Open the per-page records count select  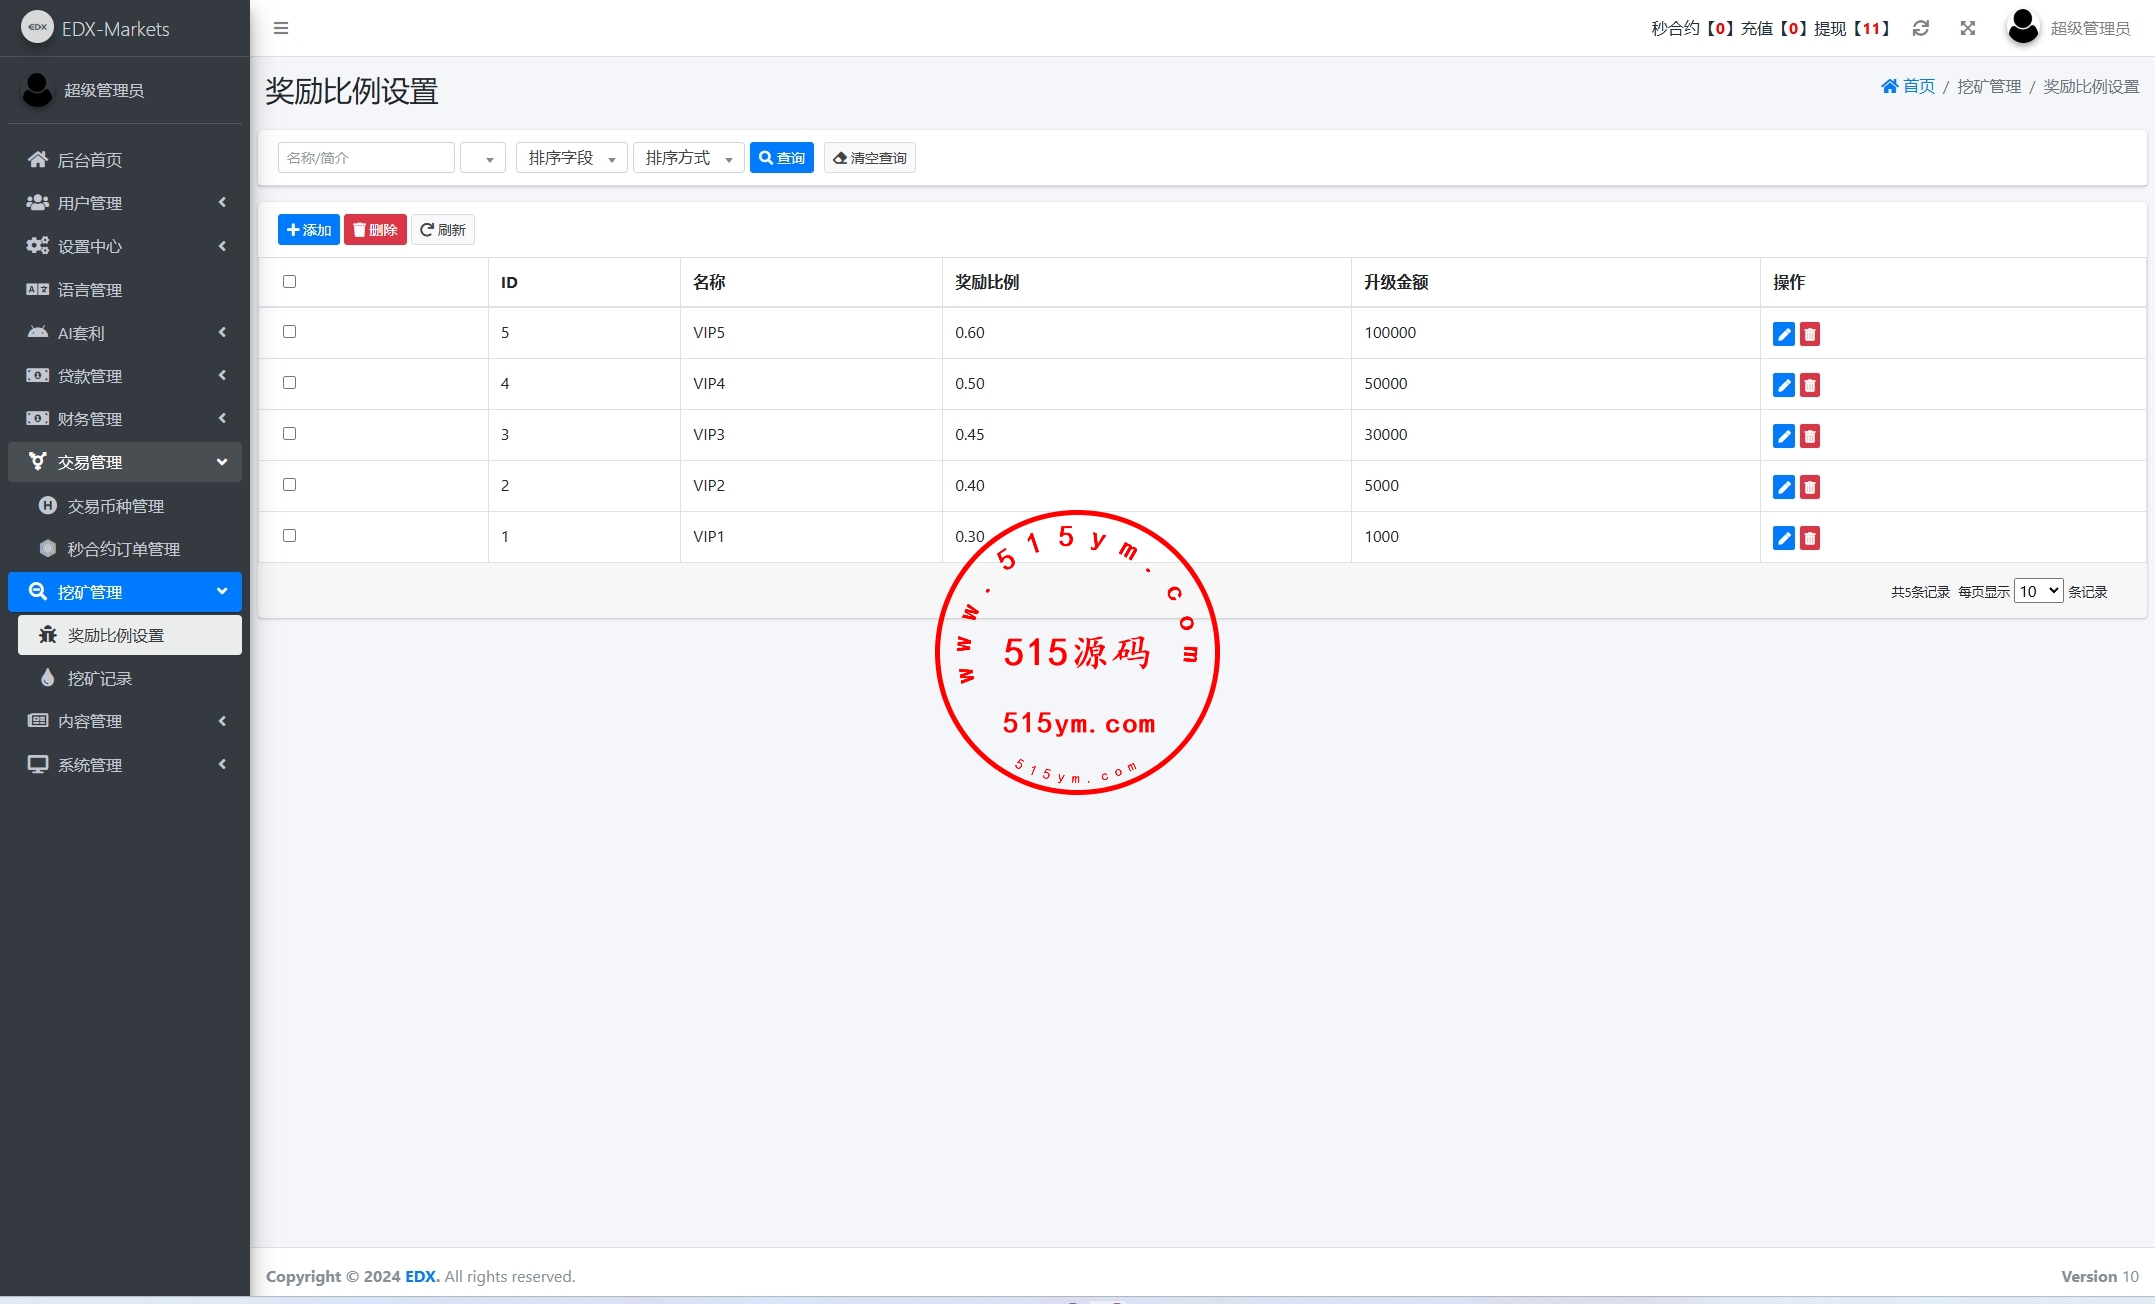coord(2037,591)
